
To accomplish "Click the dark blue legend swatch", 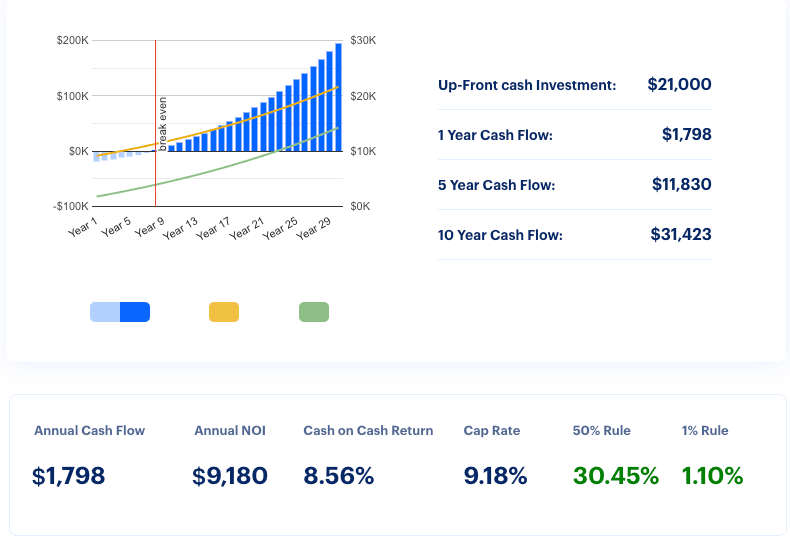I will pyautogui.click(x=135, y=312).
